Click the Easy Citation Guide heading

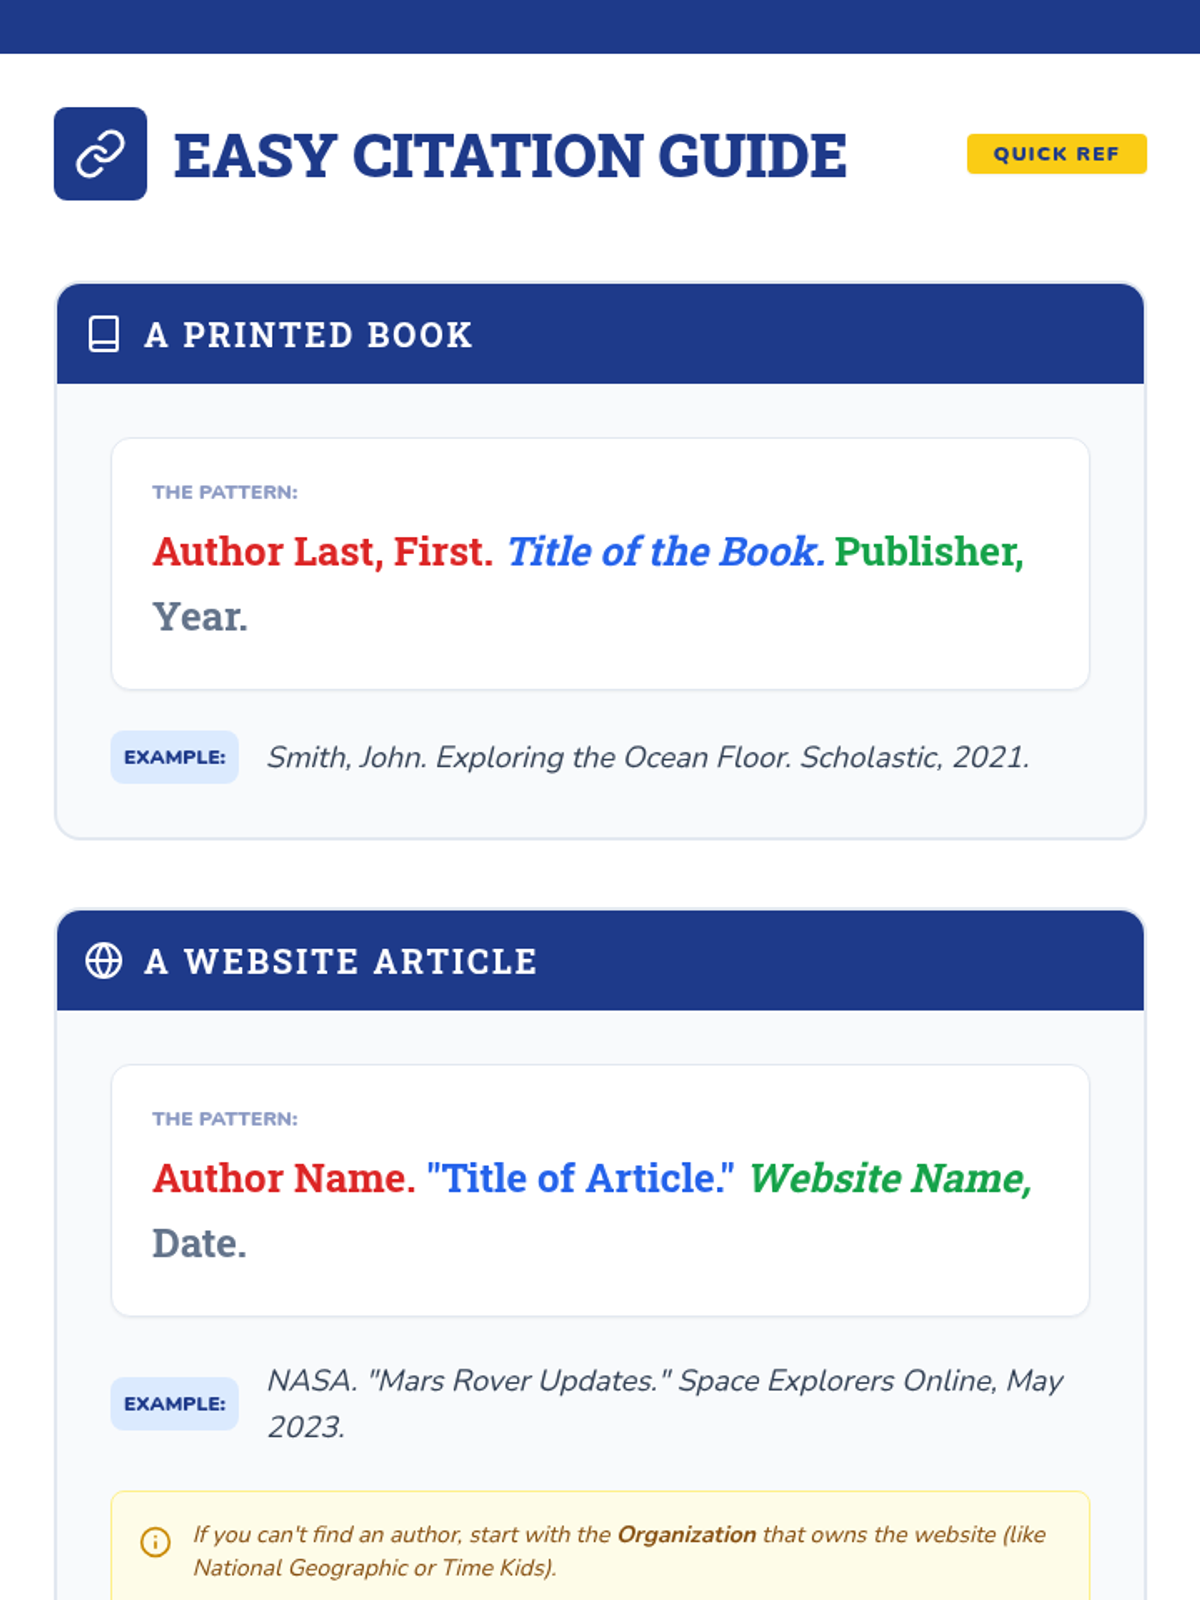510,156
